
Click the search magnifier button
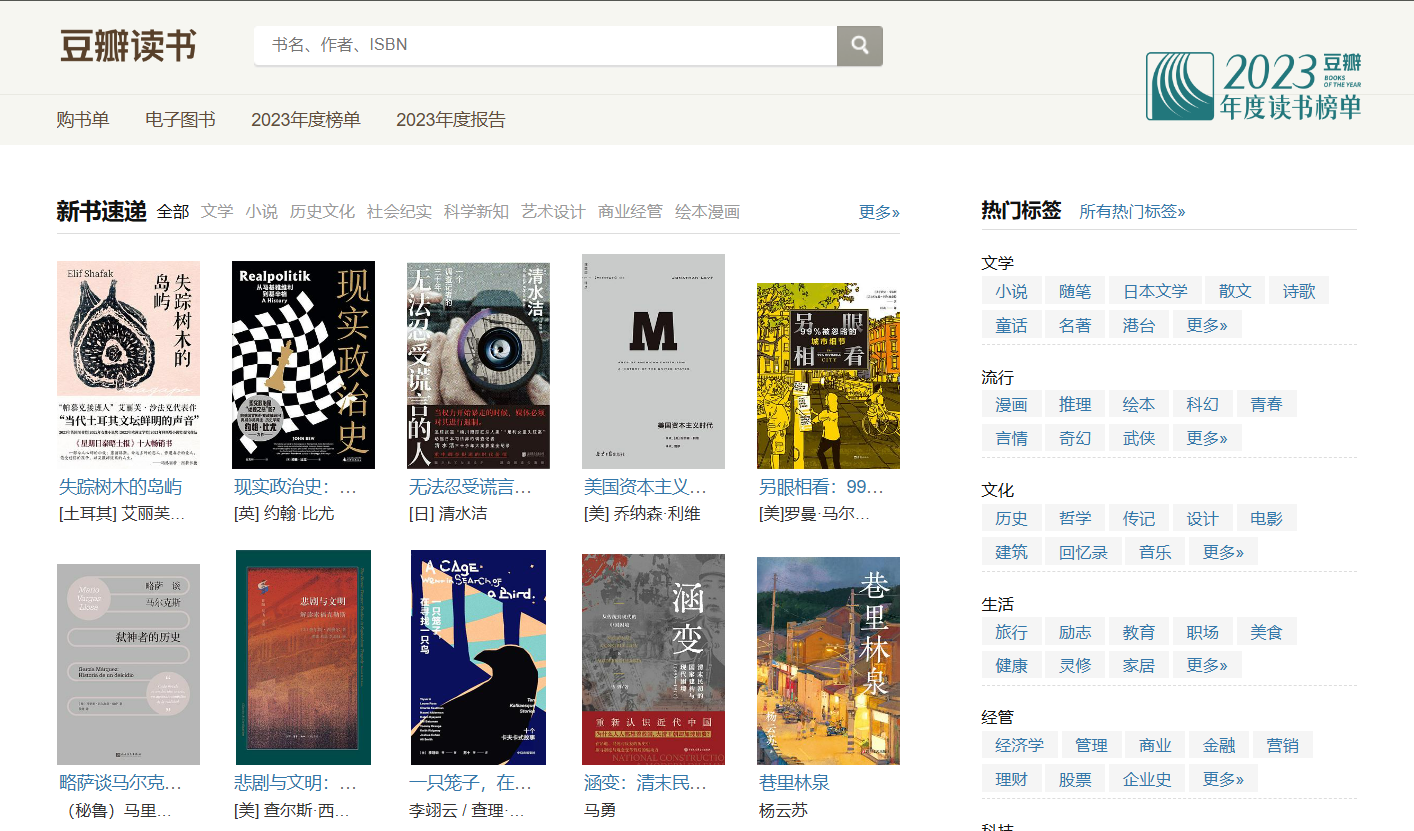click(859, 46)
